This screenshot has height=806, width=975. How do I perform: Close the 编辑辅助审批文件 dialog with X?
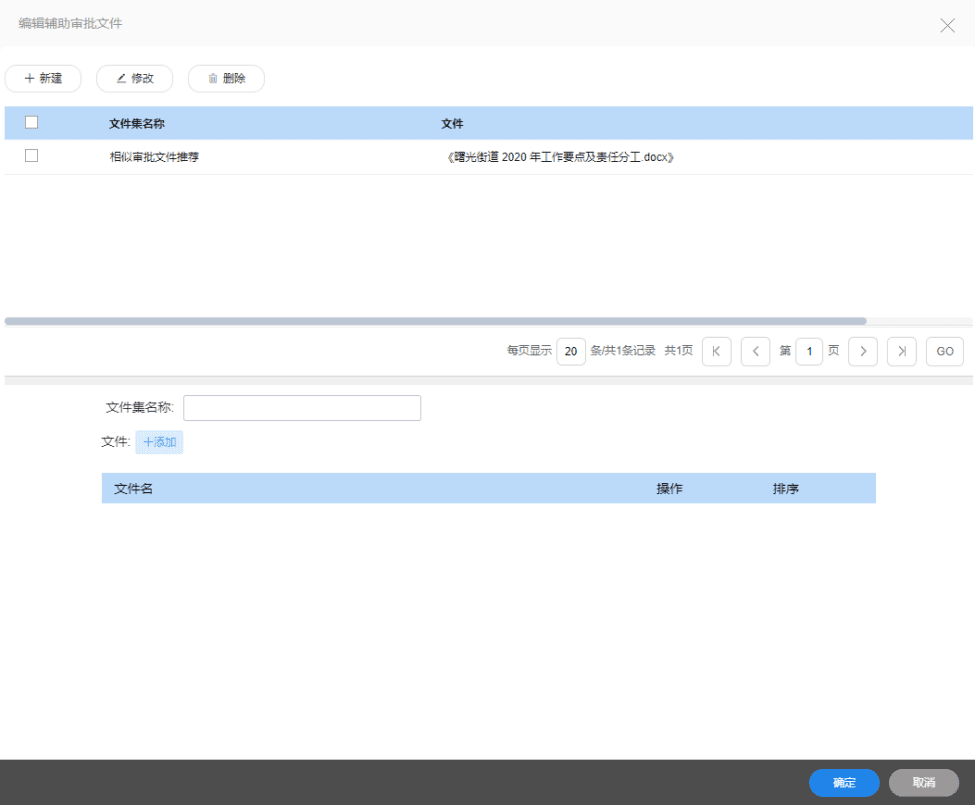click(x=947, y=25)
